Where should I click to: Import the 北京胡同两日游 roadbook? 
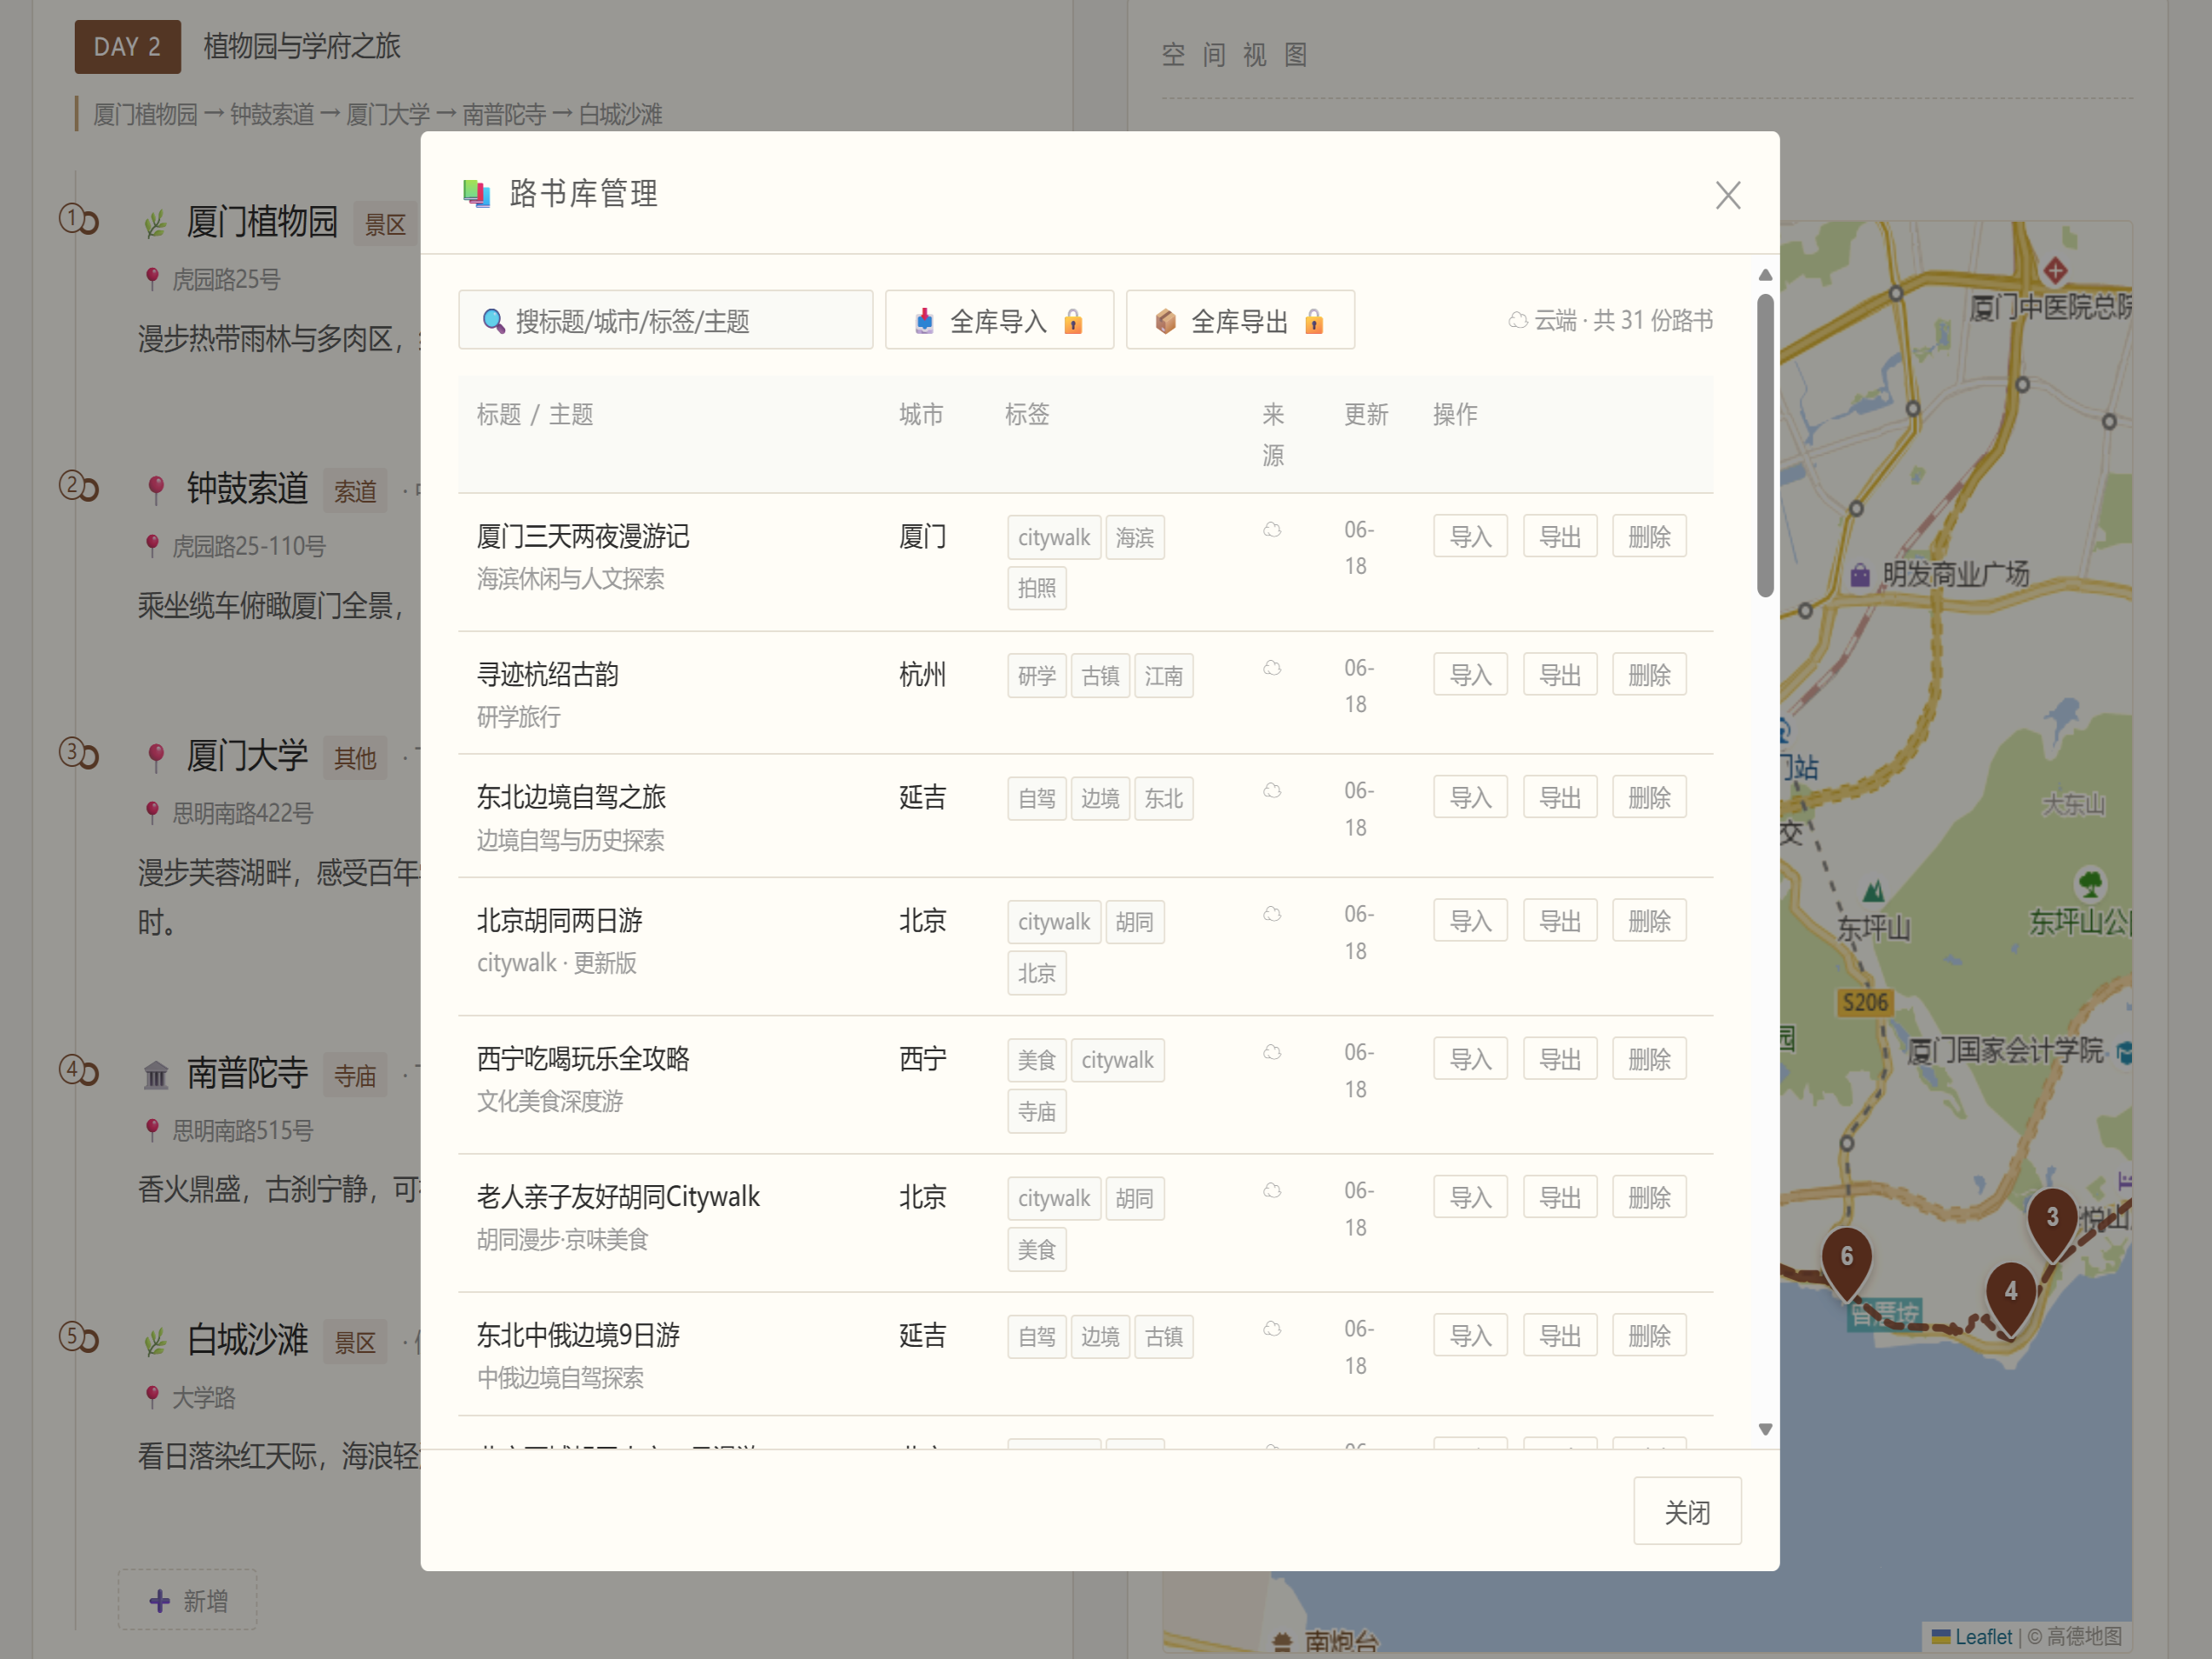(x=1470, y=921)
